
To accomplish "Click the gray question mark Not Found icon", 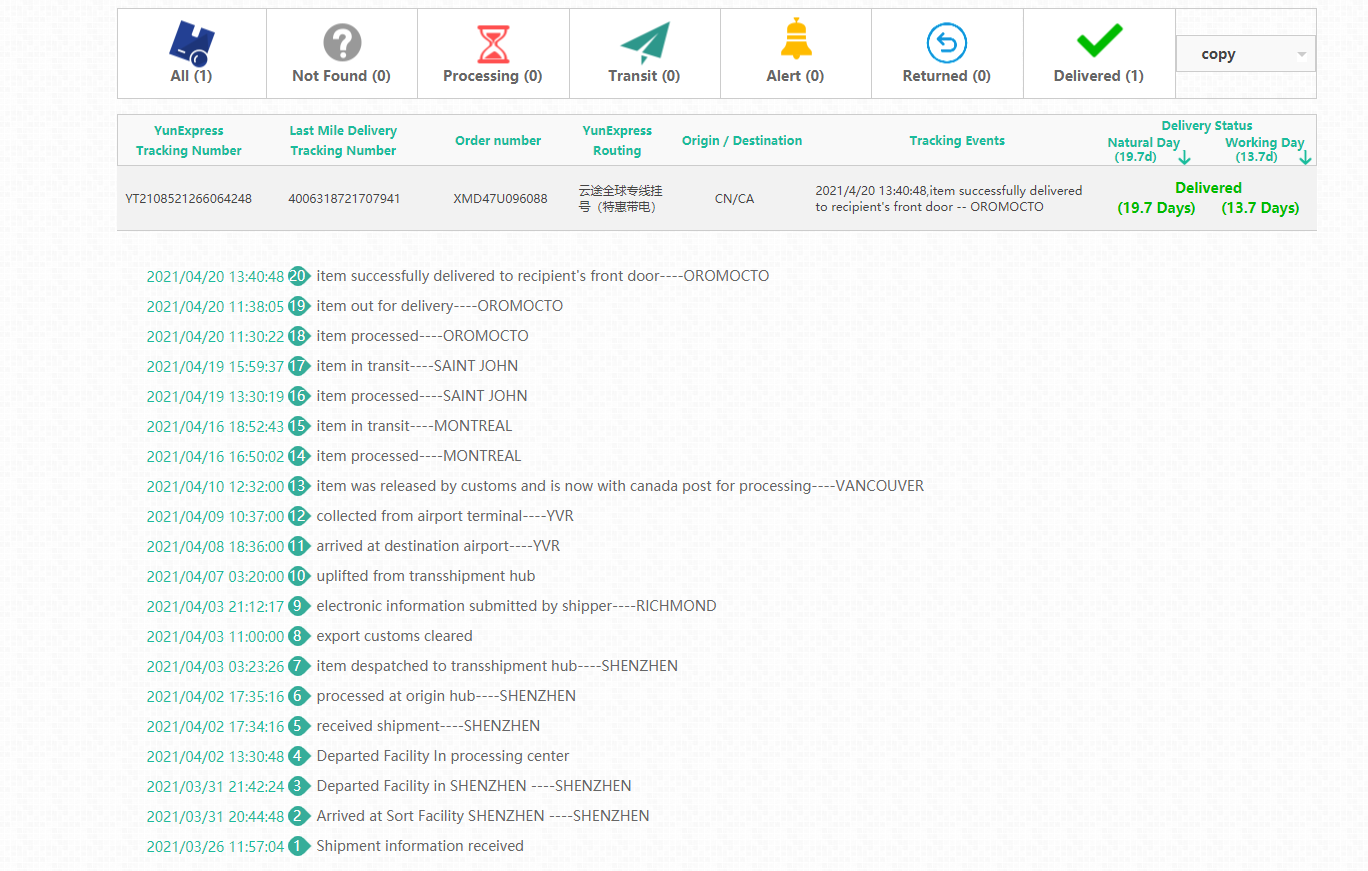I will click(x=342, y=43).
